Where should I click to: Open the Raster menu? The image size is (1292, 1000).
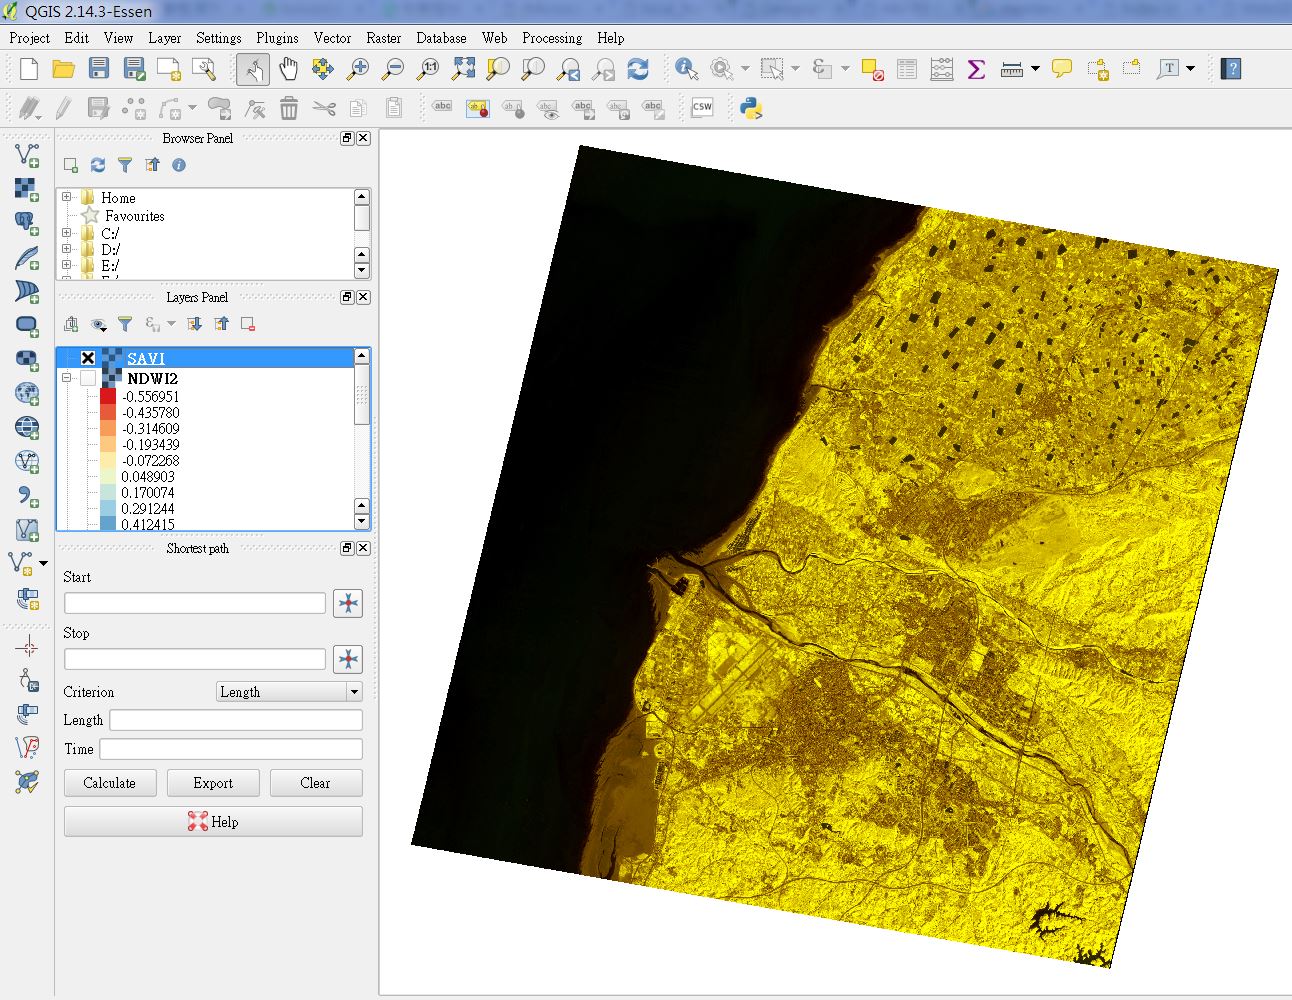pos(383,38)
